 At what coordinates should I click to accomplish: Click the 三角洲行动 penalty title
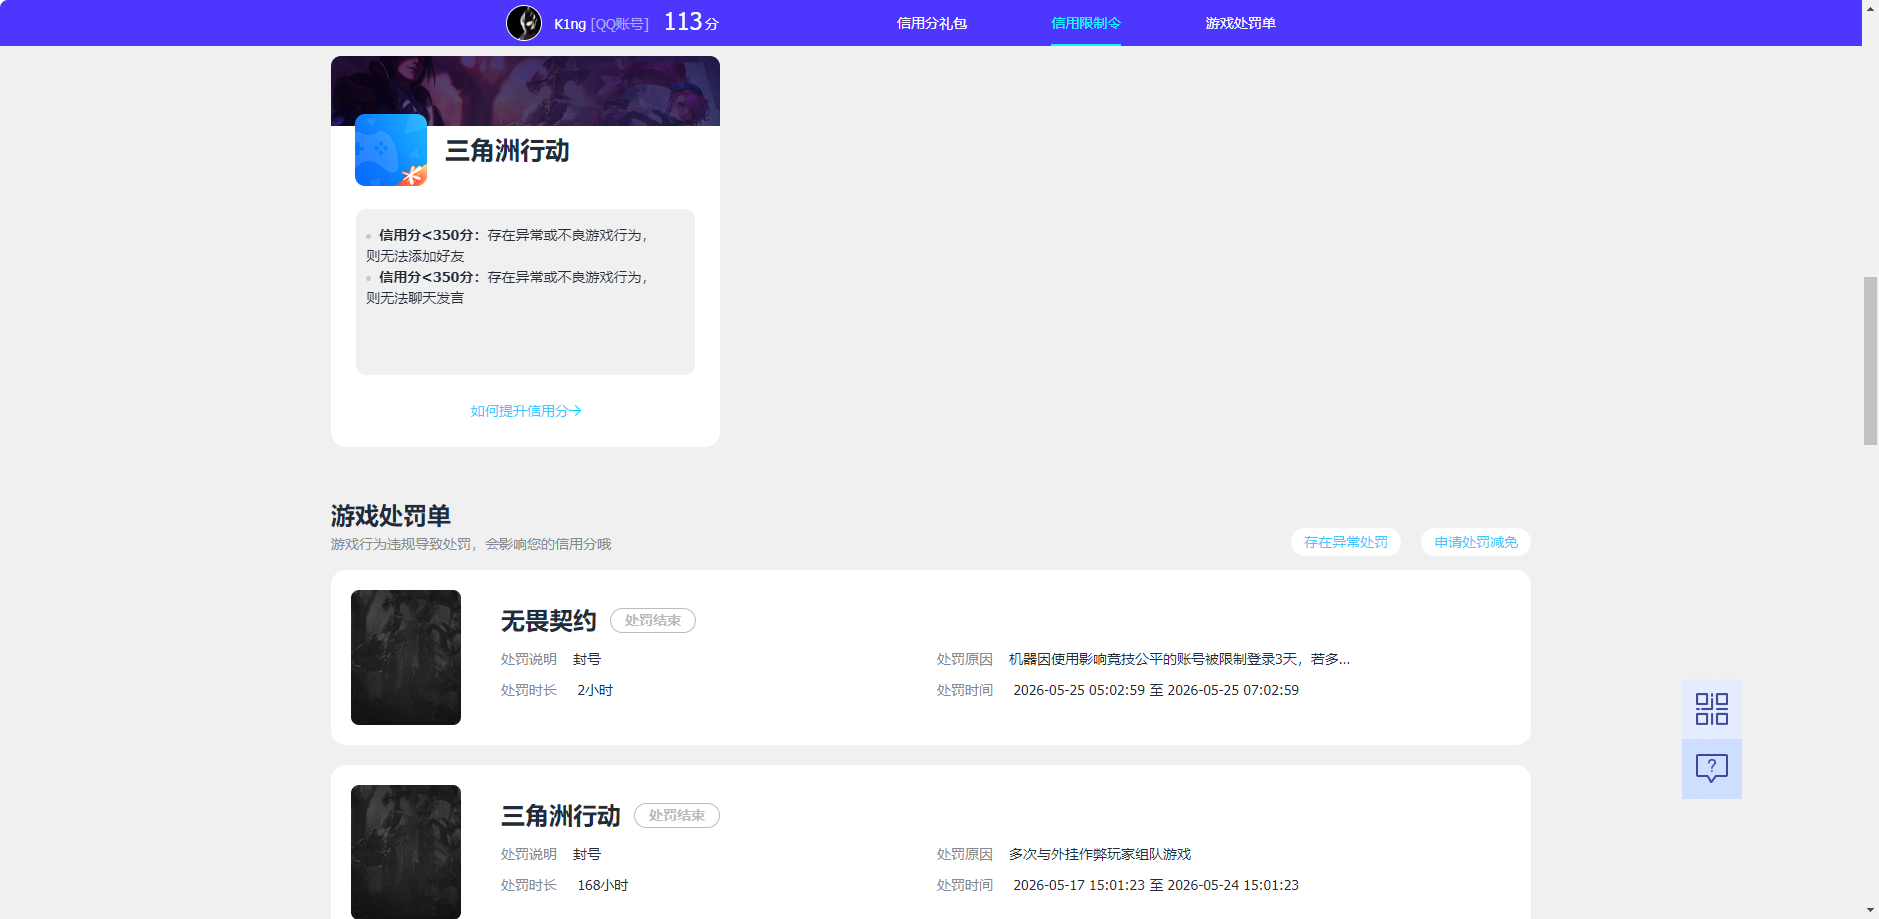560,816
